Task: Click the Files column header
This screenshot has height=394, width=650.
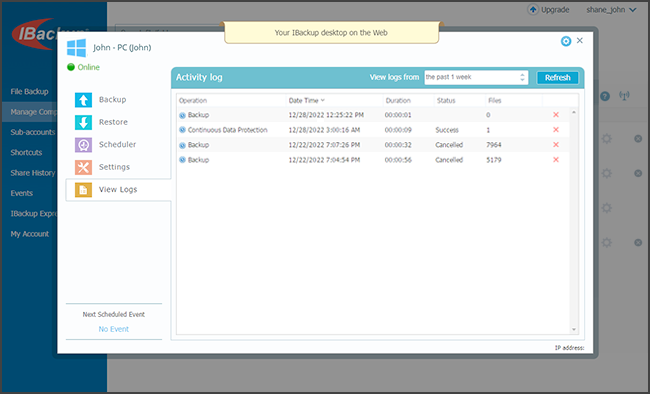Action: pyautogui.click(x=495, y=100)
